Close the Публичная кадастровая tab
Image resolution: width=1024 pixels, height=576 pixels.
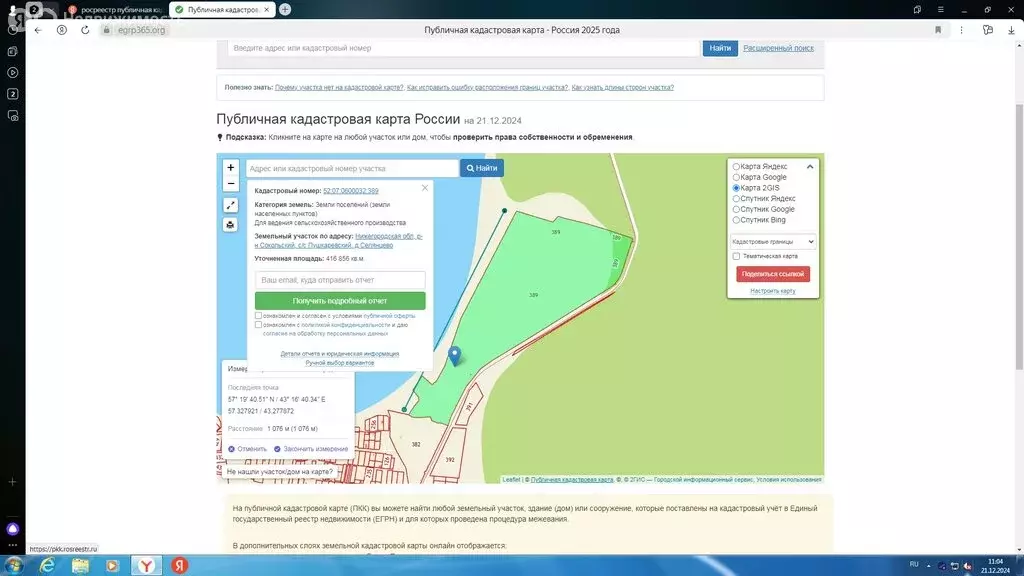click(266, 10)
